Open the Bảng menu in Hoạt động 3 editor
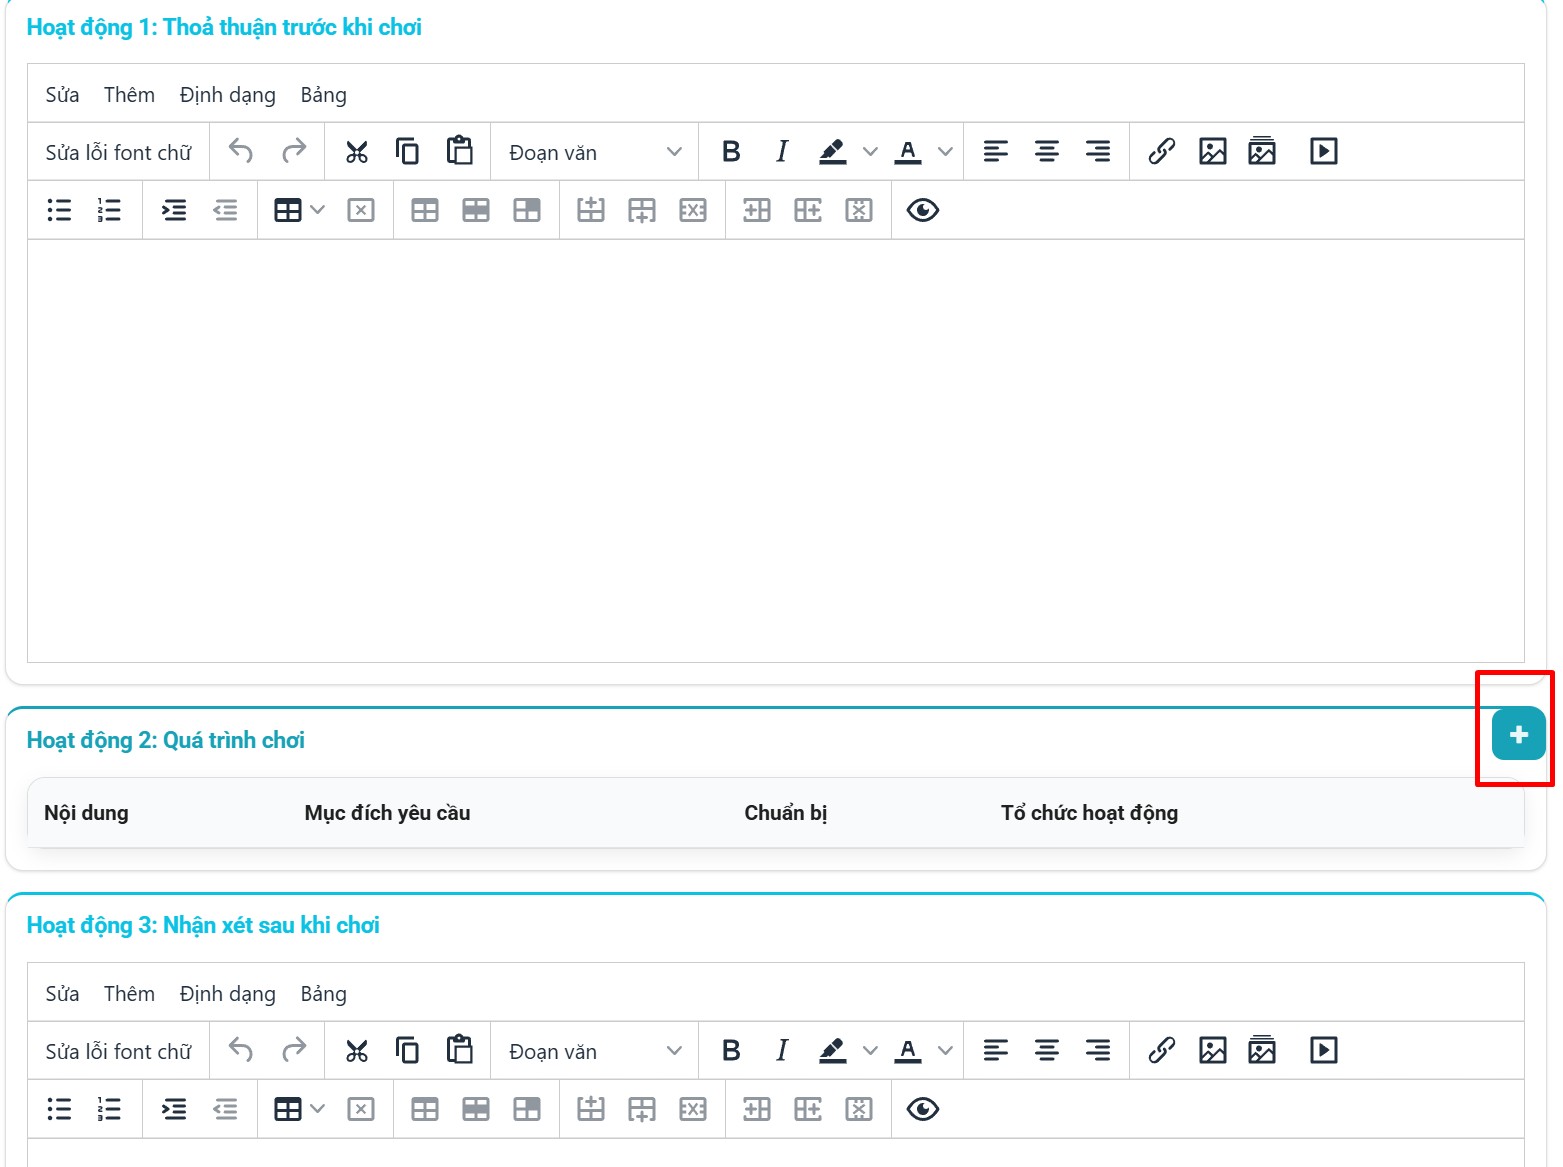1563x1167 pixels. [323, 994]
